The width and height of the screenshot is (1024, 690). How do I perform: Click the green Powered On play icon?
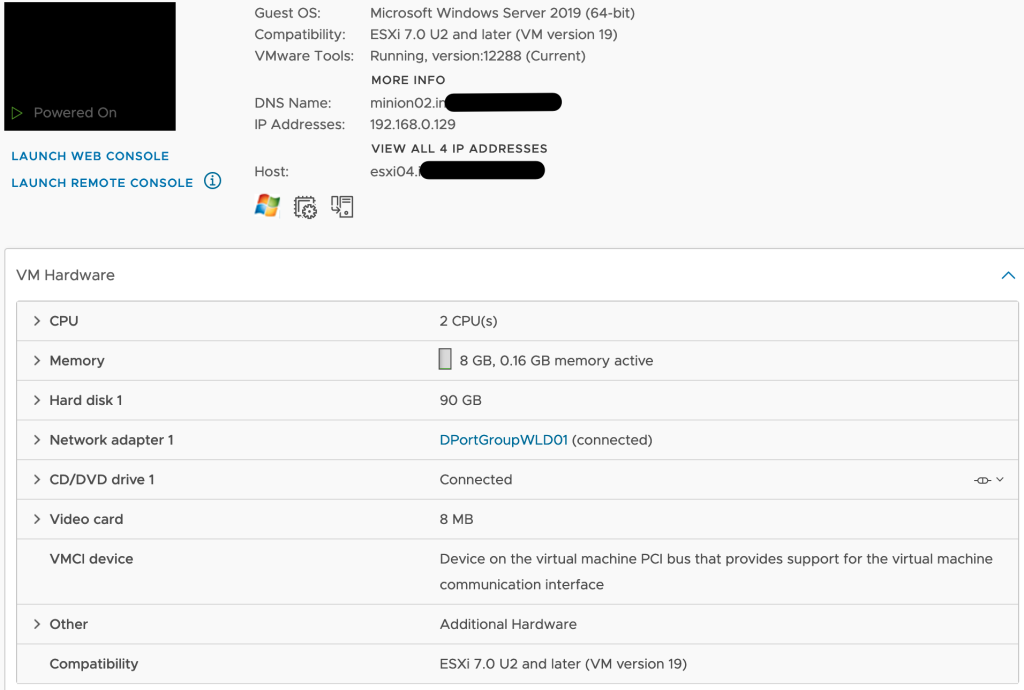pyautogui.click(x=17, y=113)
